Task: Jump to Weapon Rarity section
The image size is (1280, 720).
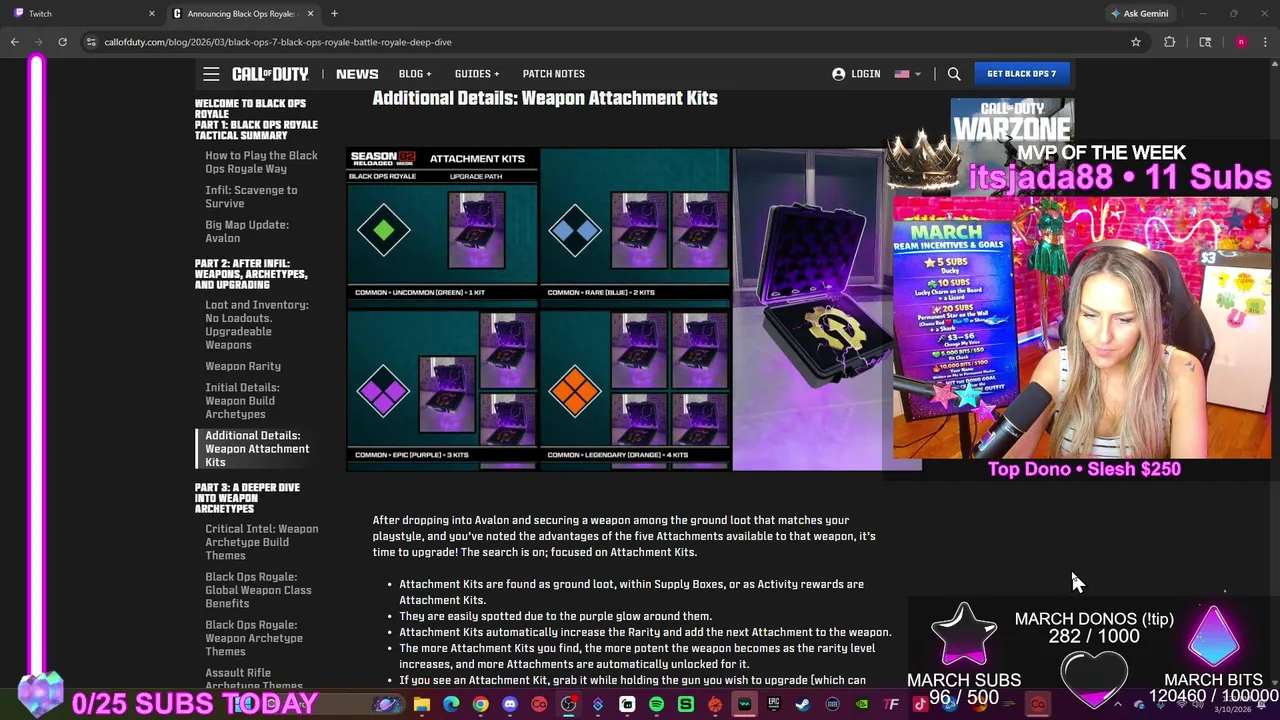Action: (x=243, y=366)
